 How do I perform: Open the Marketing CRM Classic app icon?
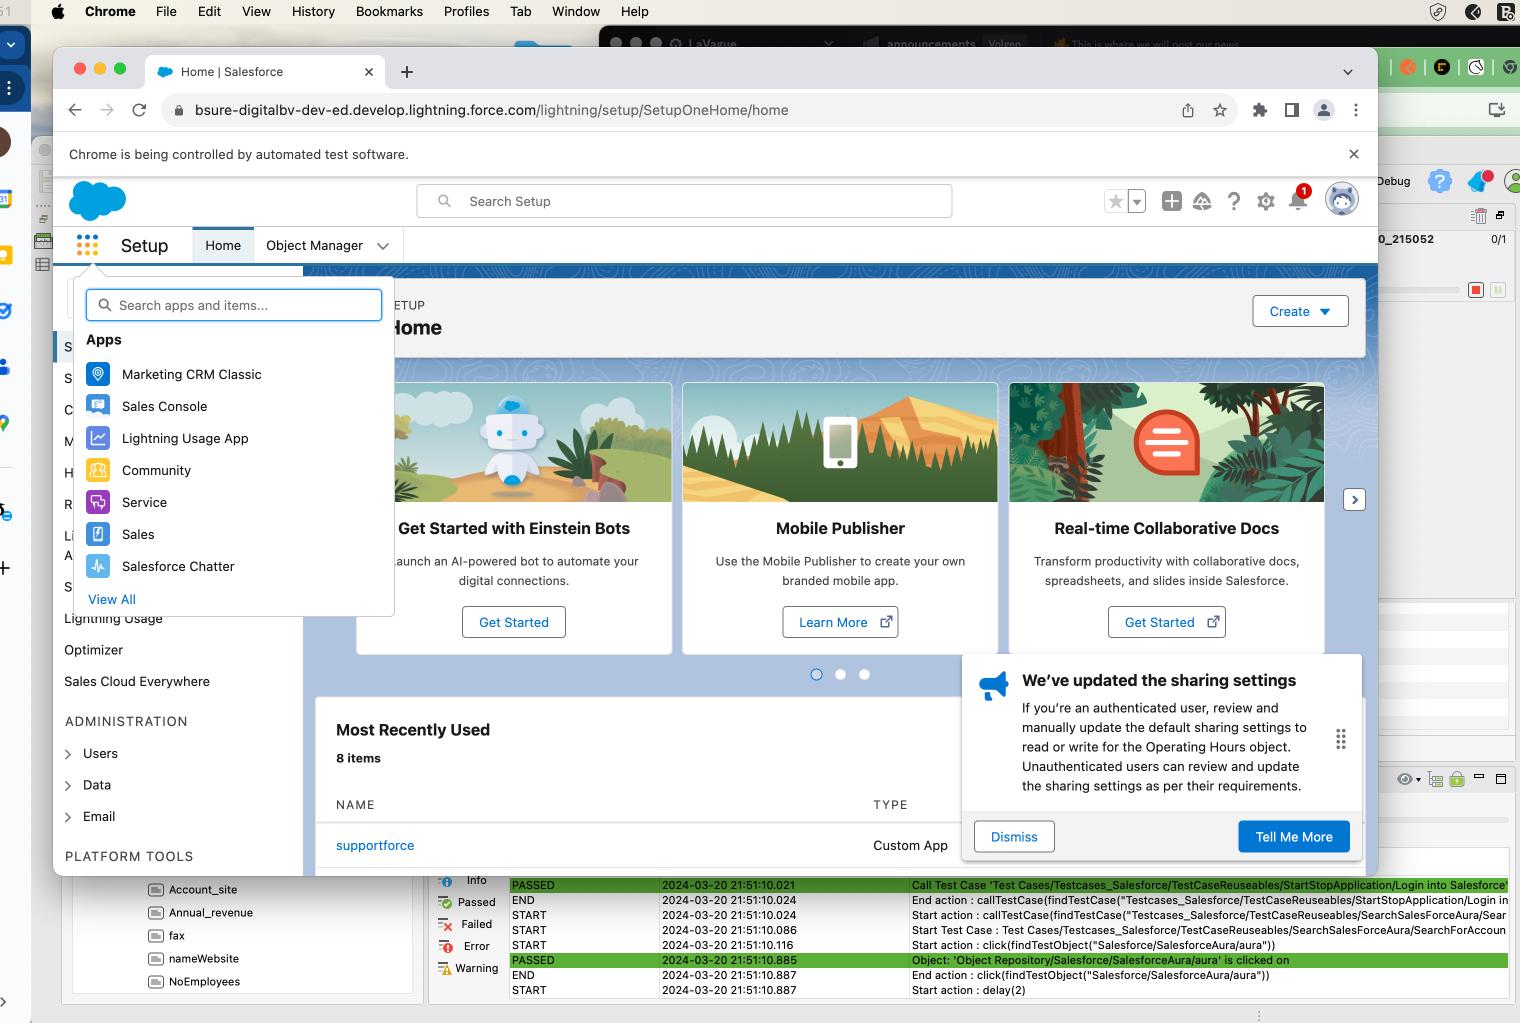coord(98,374)
